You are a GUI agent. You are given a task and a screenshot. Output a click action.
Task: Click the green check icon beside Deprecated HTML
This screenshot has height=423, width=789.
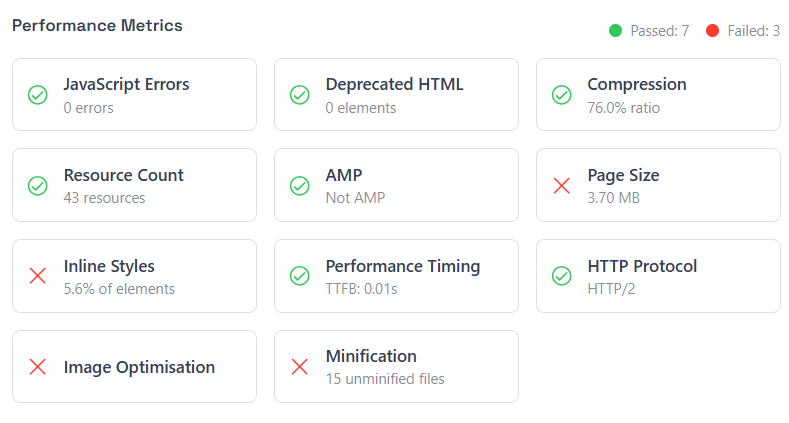(x=299, y=95)
